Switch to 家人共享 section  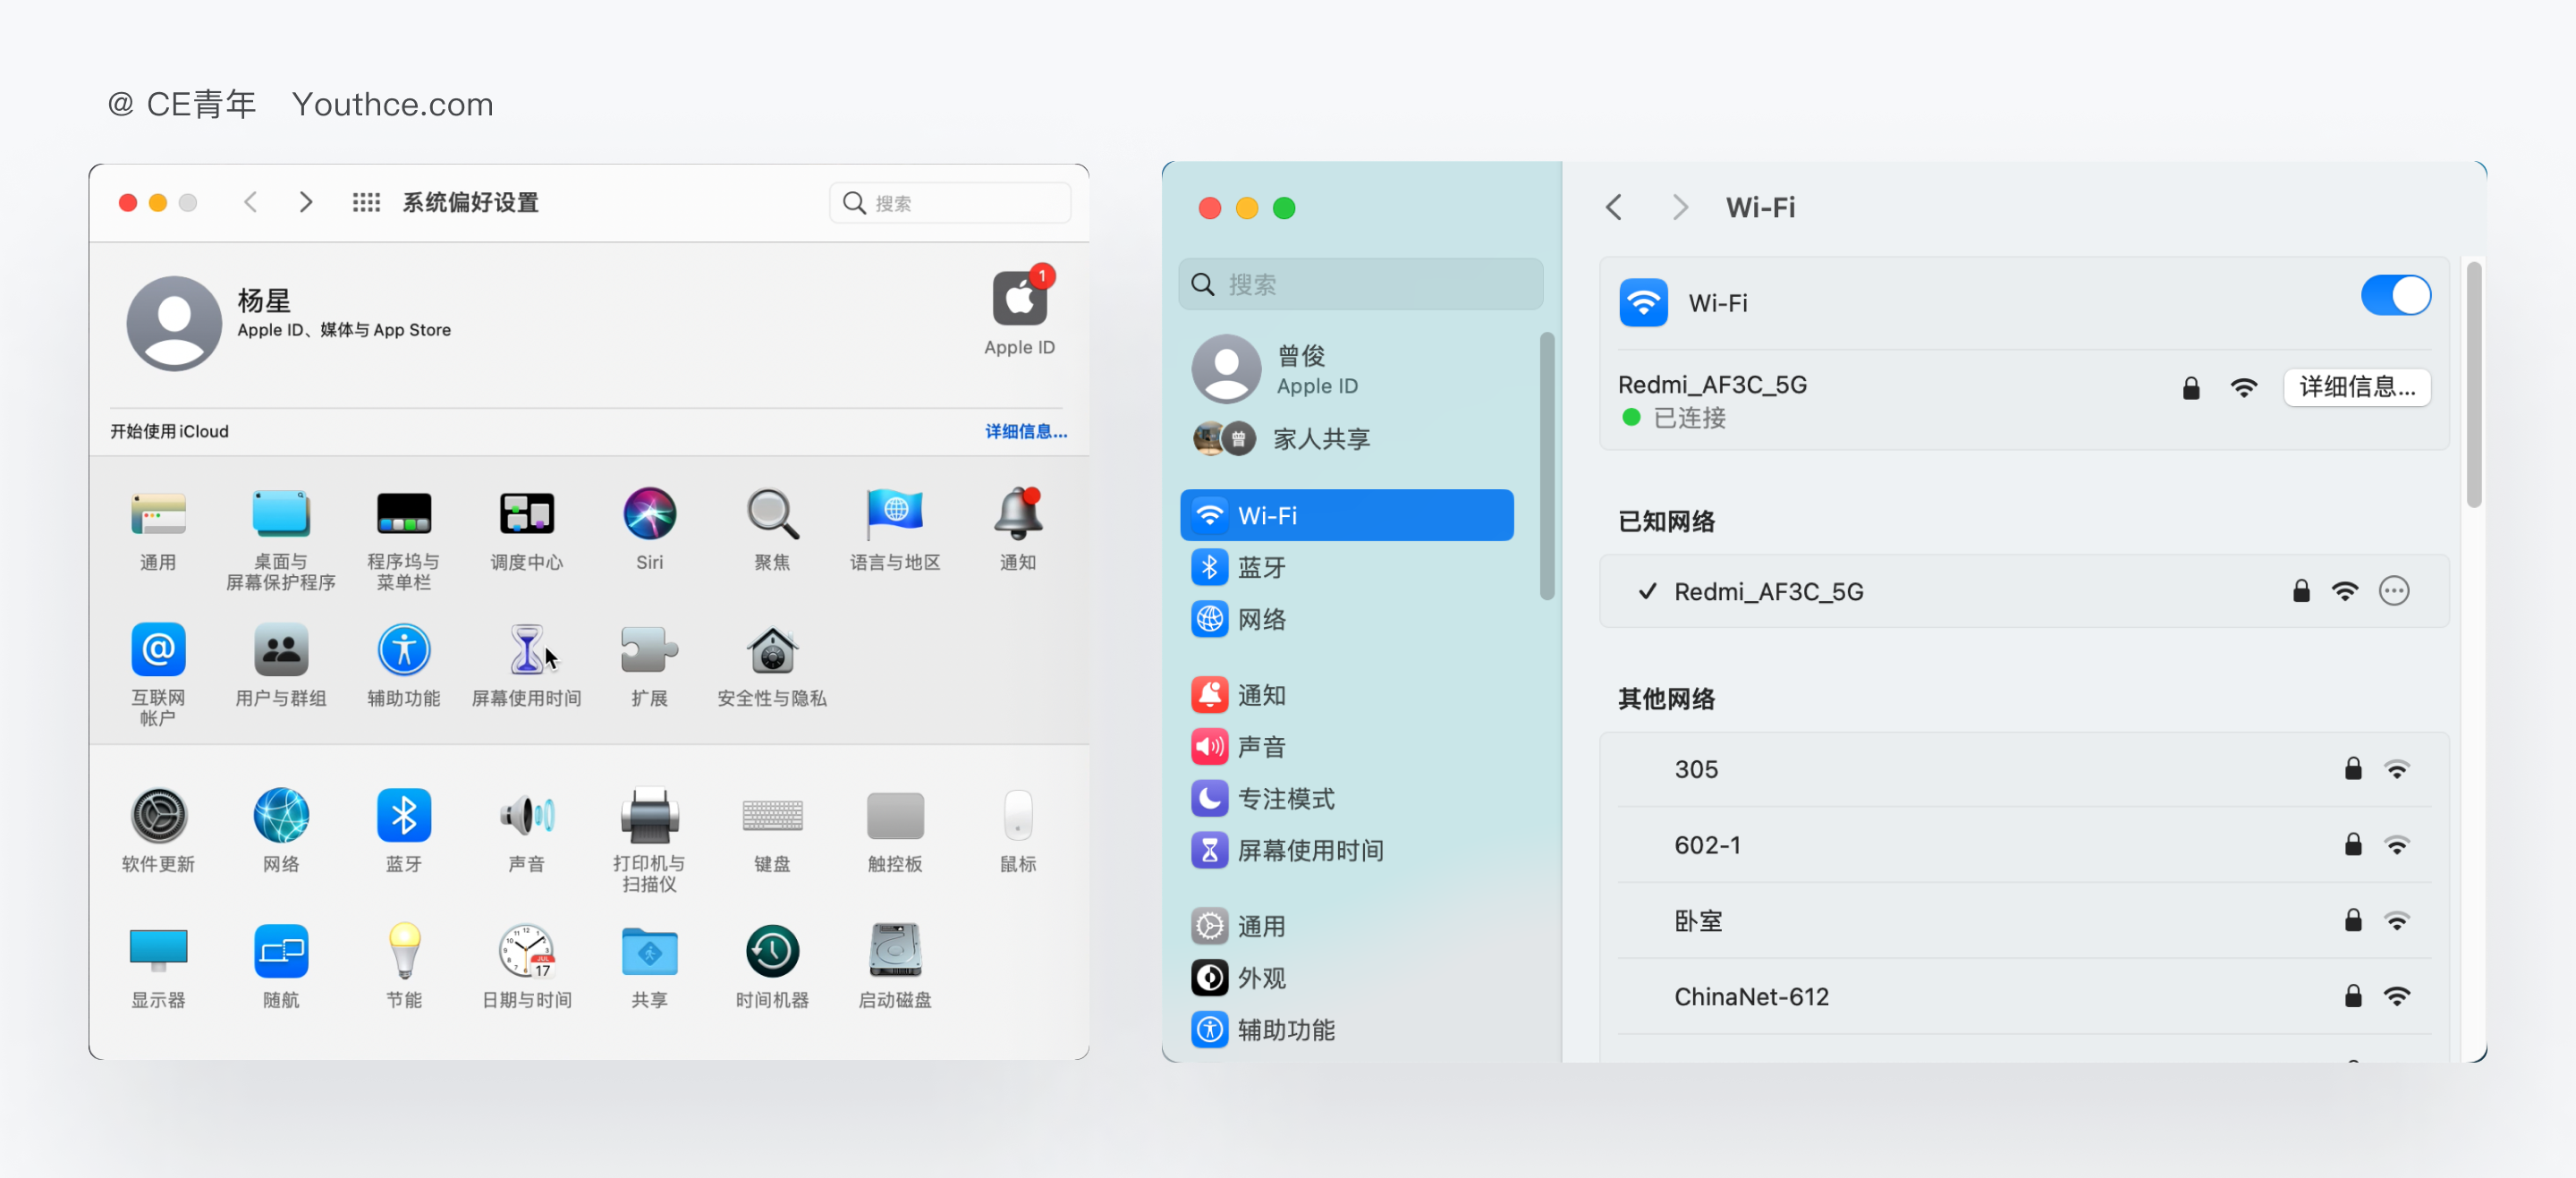point(1322,438)
